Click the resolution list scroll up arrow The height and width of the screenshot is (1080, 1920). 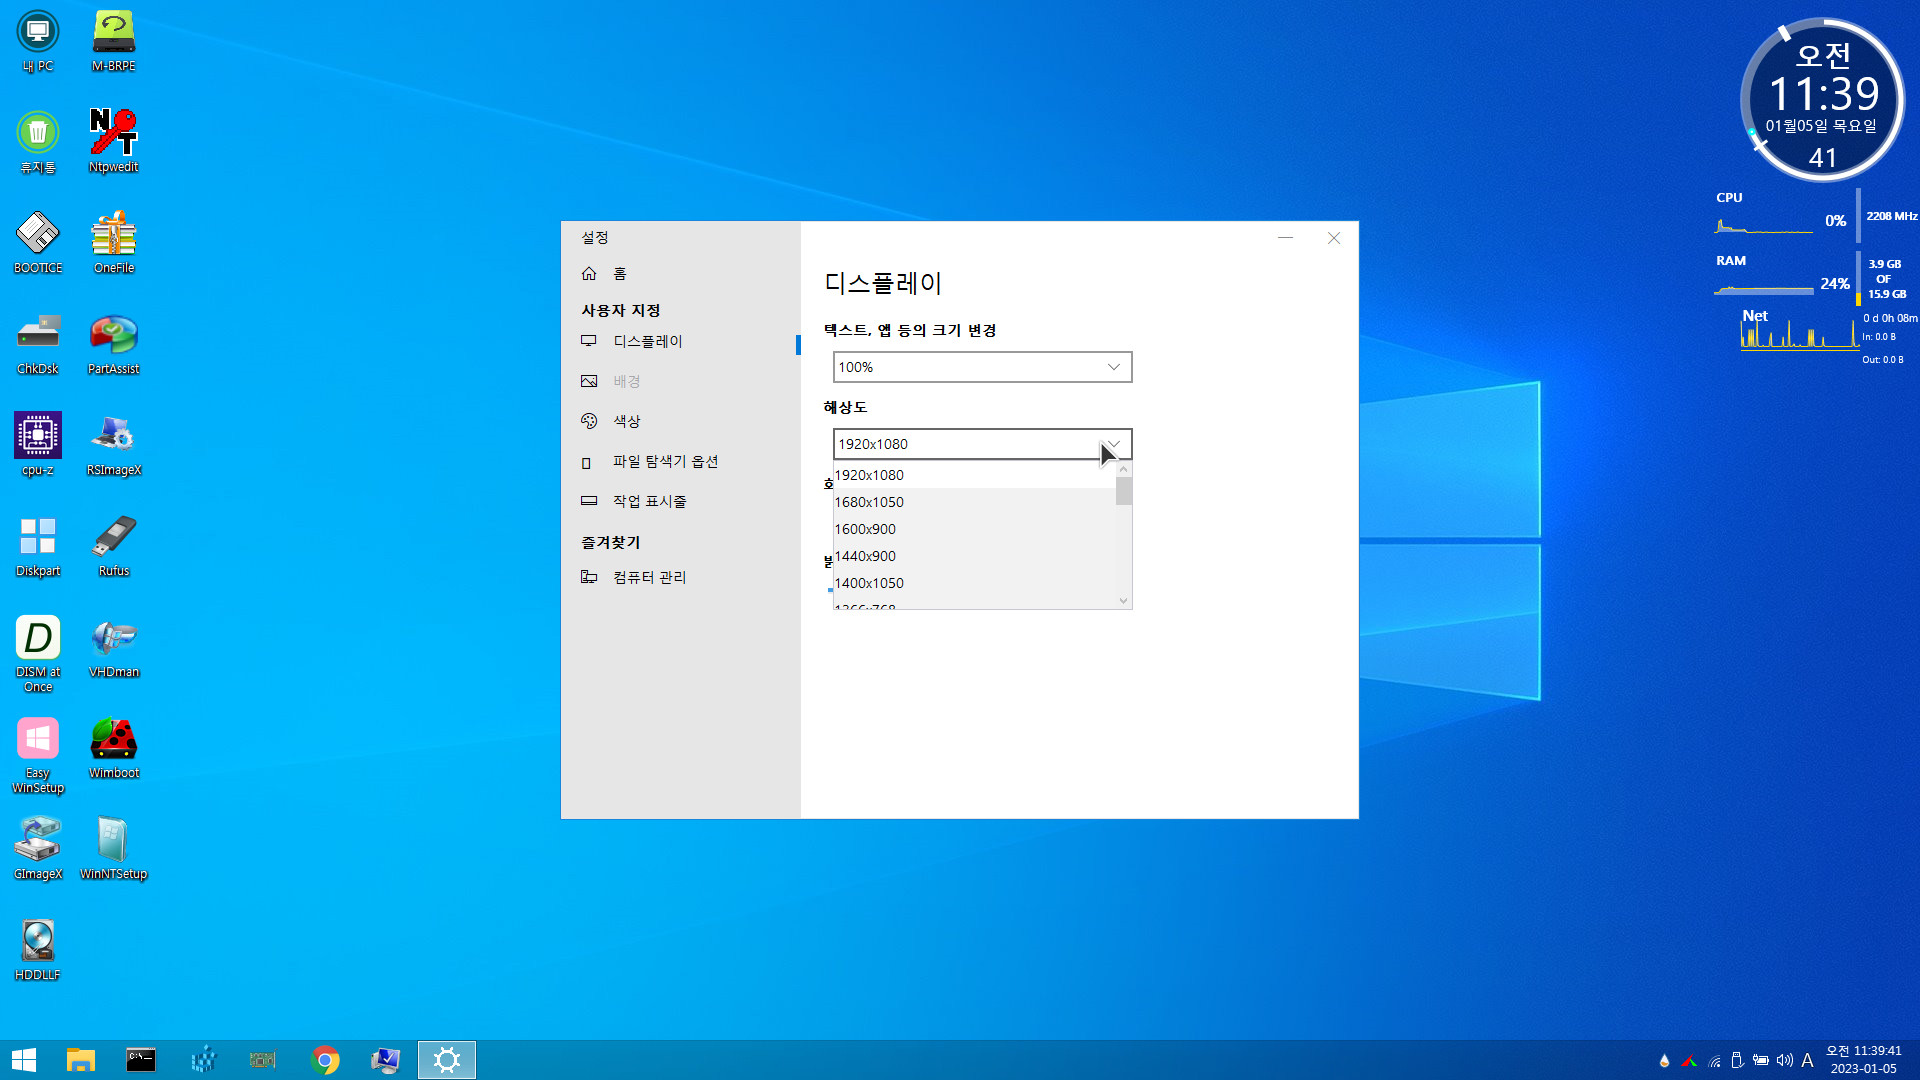[x=1123, y=469]
